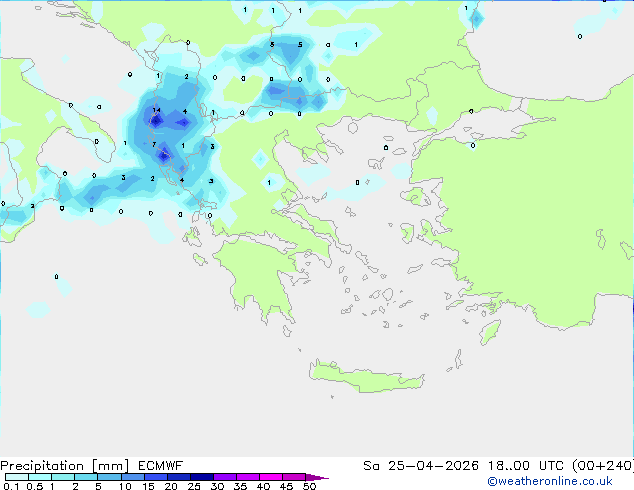
Task: Click the '30' legend scale label
Action: coord(217,486)
